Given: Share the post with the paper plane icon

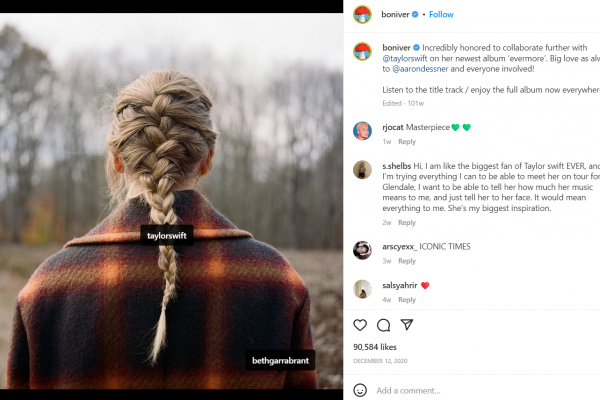Looking at the screenshot, I should [x=407, y=325].
